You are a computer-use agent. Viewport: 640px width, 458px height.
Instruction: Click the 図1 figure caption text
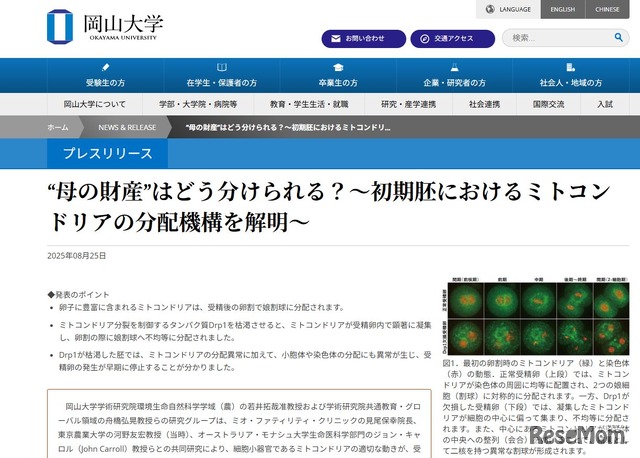536,407
